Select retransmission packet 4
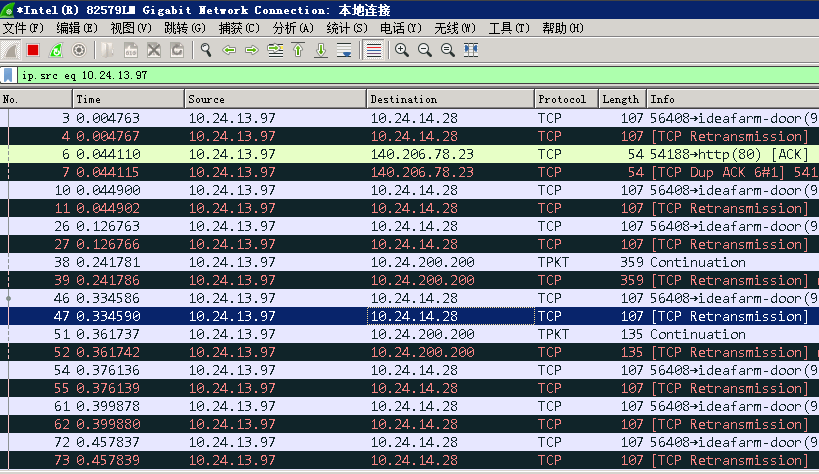The width and height of the screenshot is (819, 474). click(x=410, y=136)
